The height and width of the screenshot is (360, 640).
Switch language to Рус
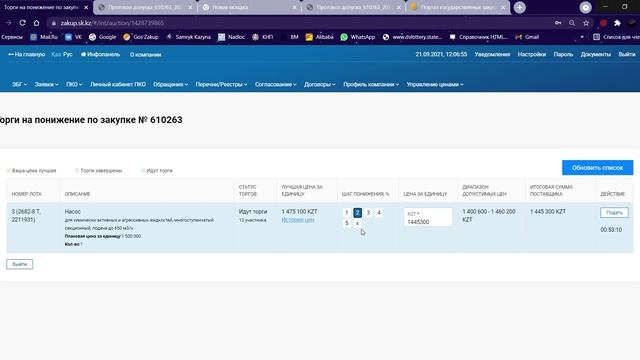point(68,54)
